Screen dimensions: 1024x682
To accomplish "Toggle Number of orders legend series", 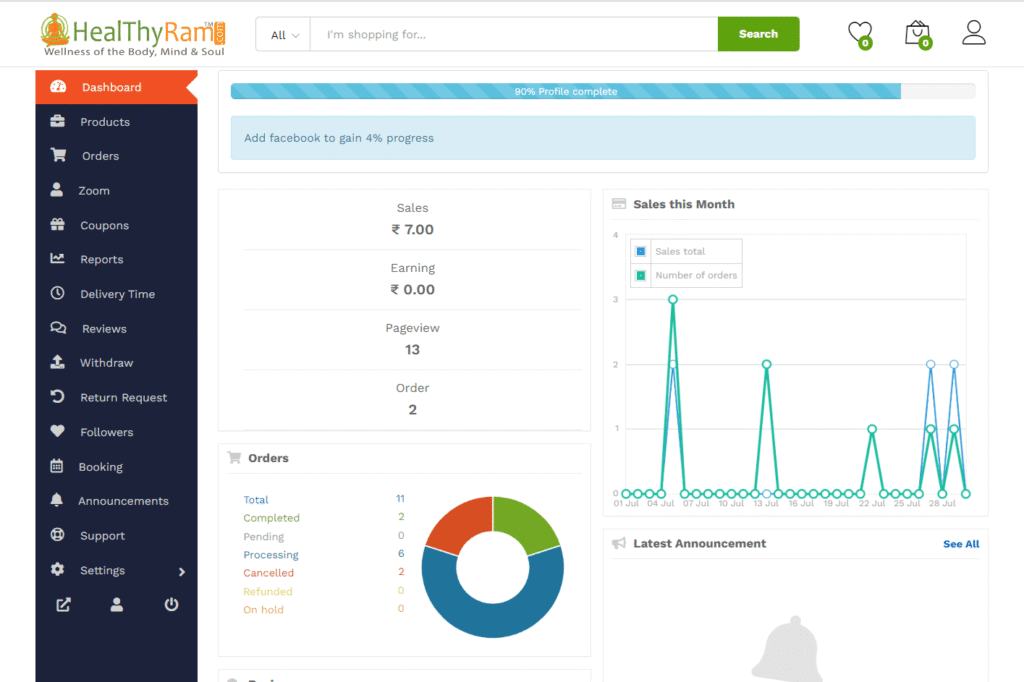I will [x=686, y=276].
